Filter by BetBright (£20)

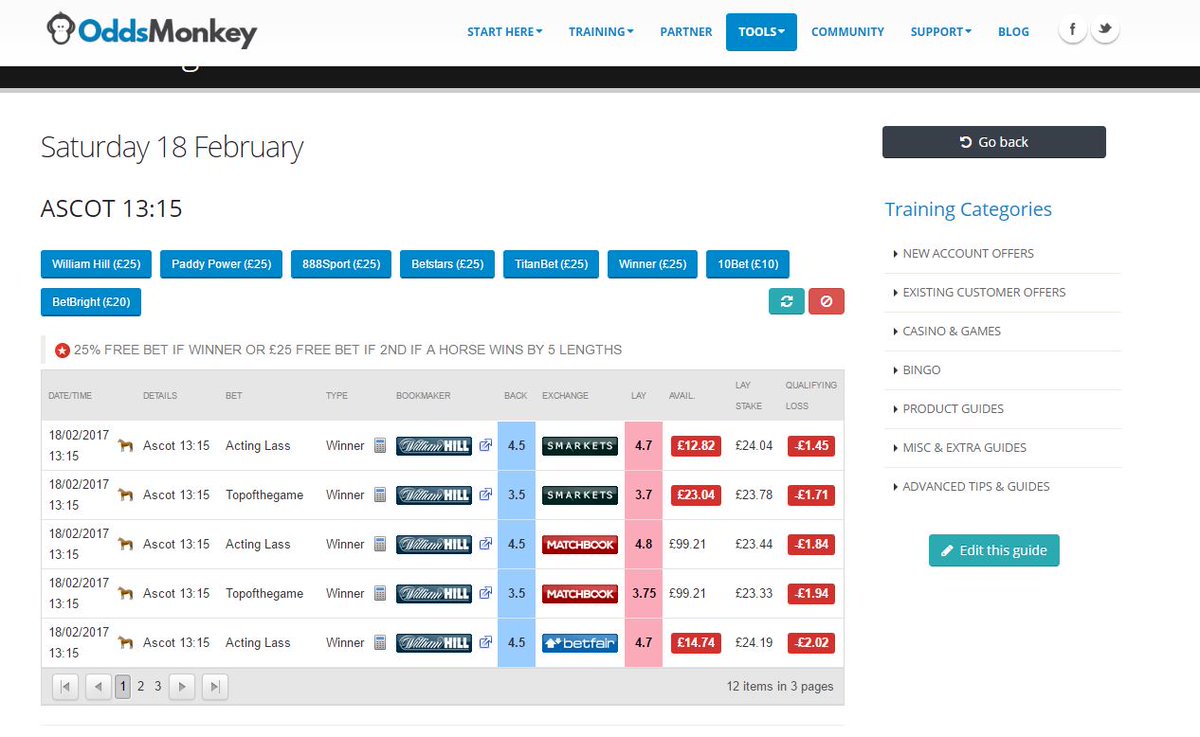[x=91, y=301]
